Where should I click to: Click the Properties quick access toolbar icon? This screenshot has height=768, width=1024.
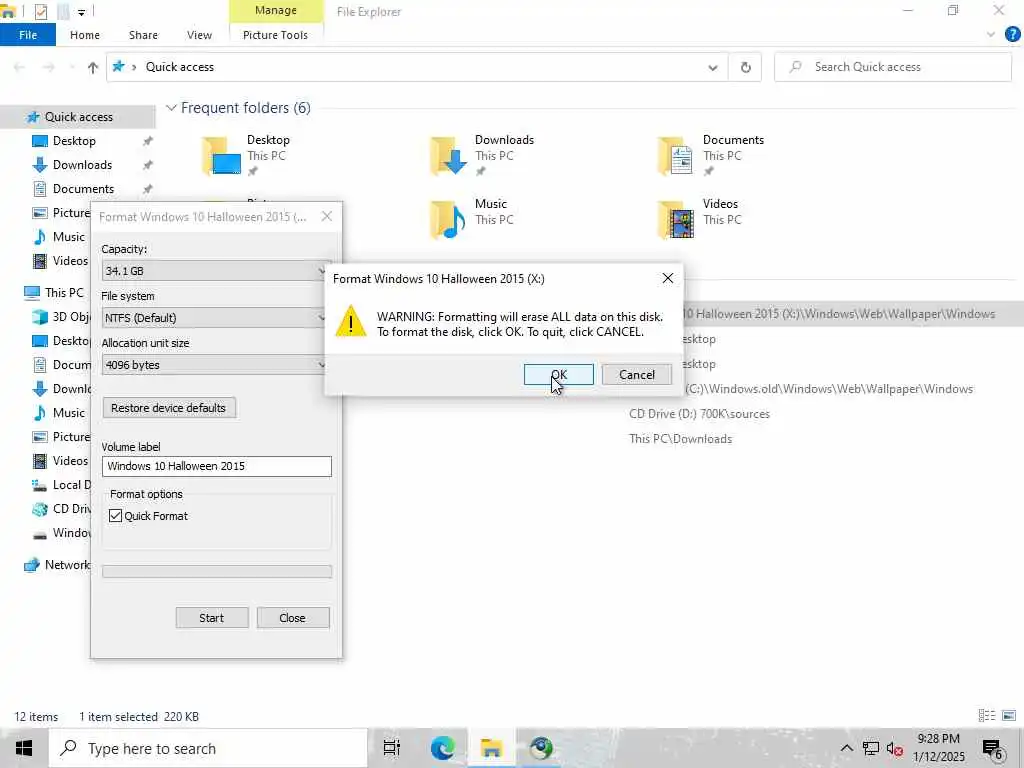tap(40, 11)
